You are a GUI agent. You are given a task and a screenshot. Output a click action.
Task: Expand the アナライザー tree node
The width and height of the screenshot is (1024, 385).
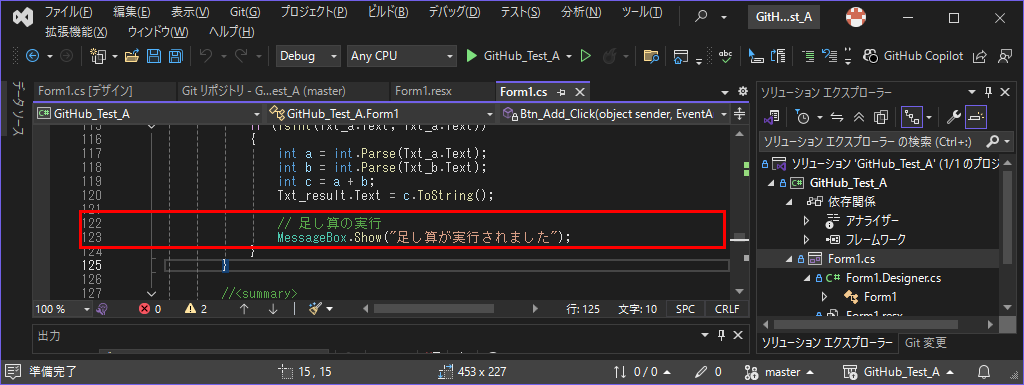[807, 221]
